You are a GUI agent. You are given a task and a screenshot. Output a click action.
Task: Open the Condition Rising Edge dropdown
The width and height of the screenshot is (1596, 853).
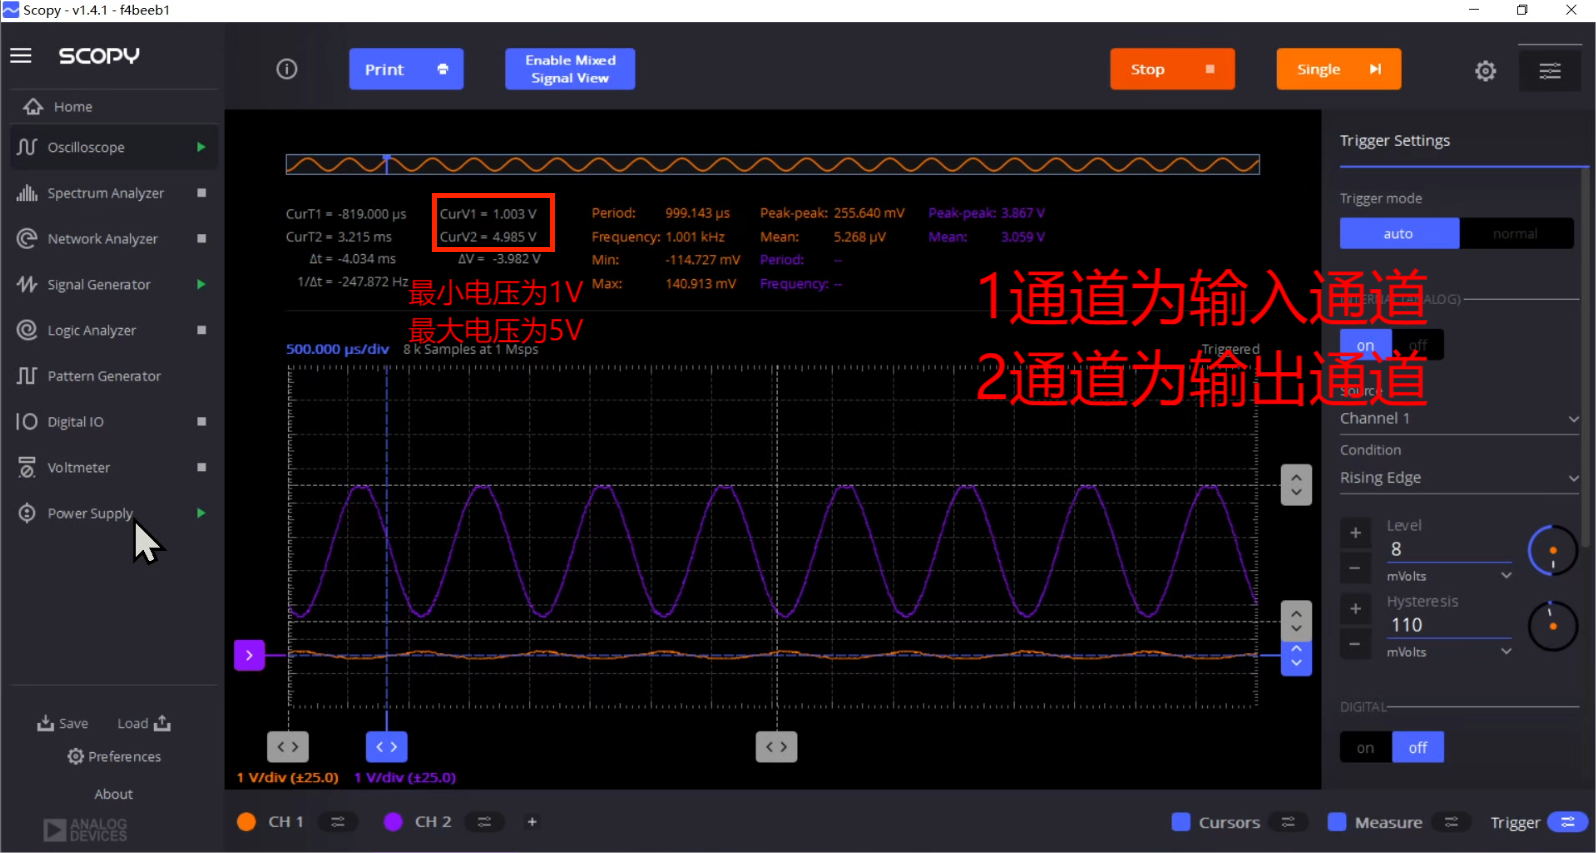tap(1460, 478)
